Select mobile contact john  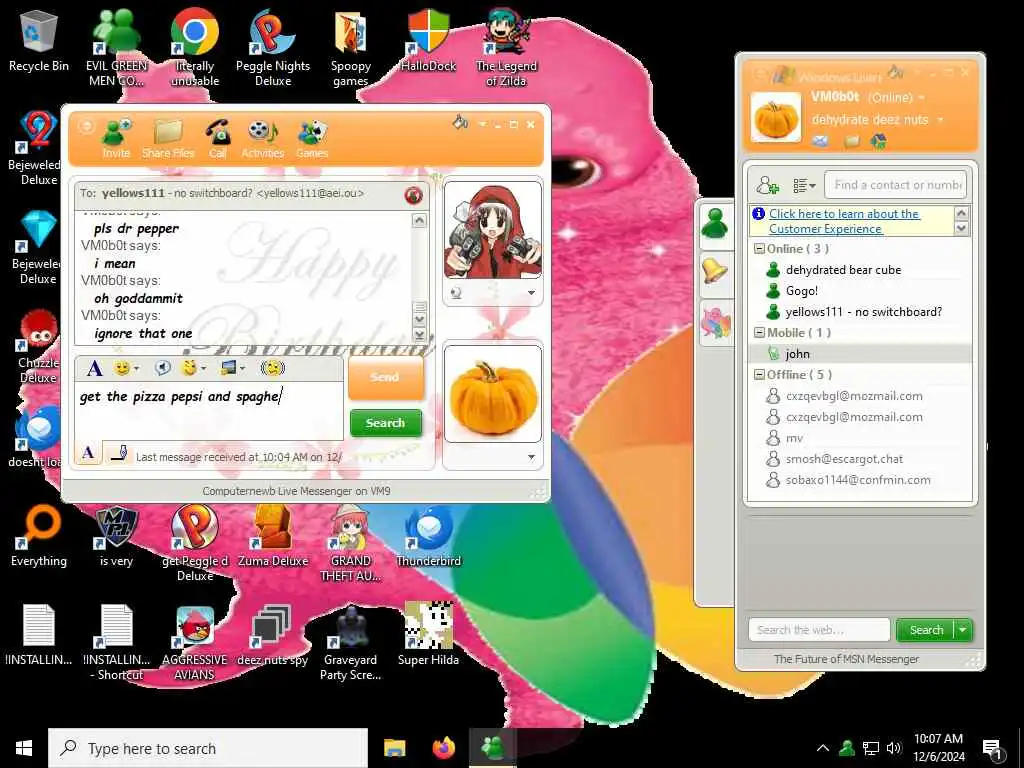797,353
